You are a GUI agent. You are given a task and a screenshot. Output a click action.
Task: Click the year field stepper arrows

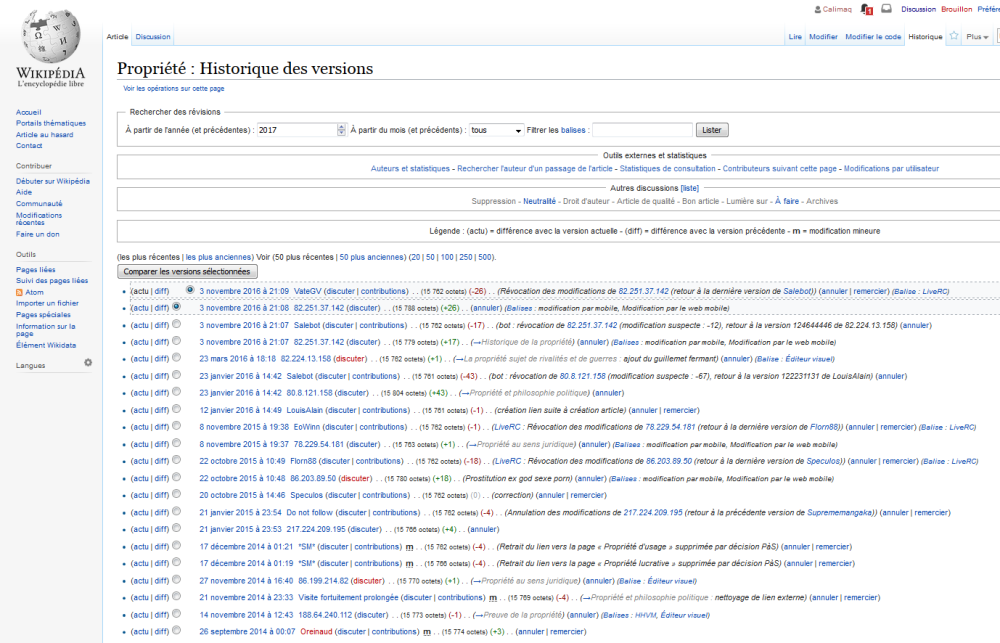pos(341,130)
